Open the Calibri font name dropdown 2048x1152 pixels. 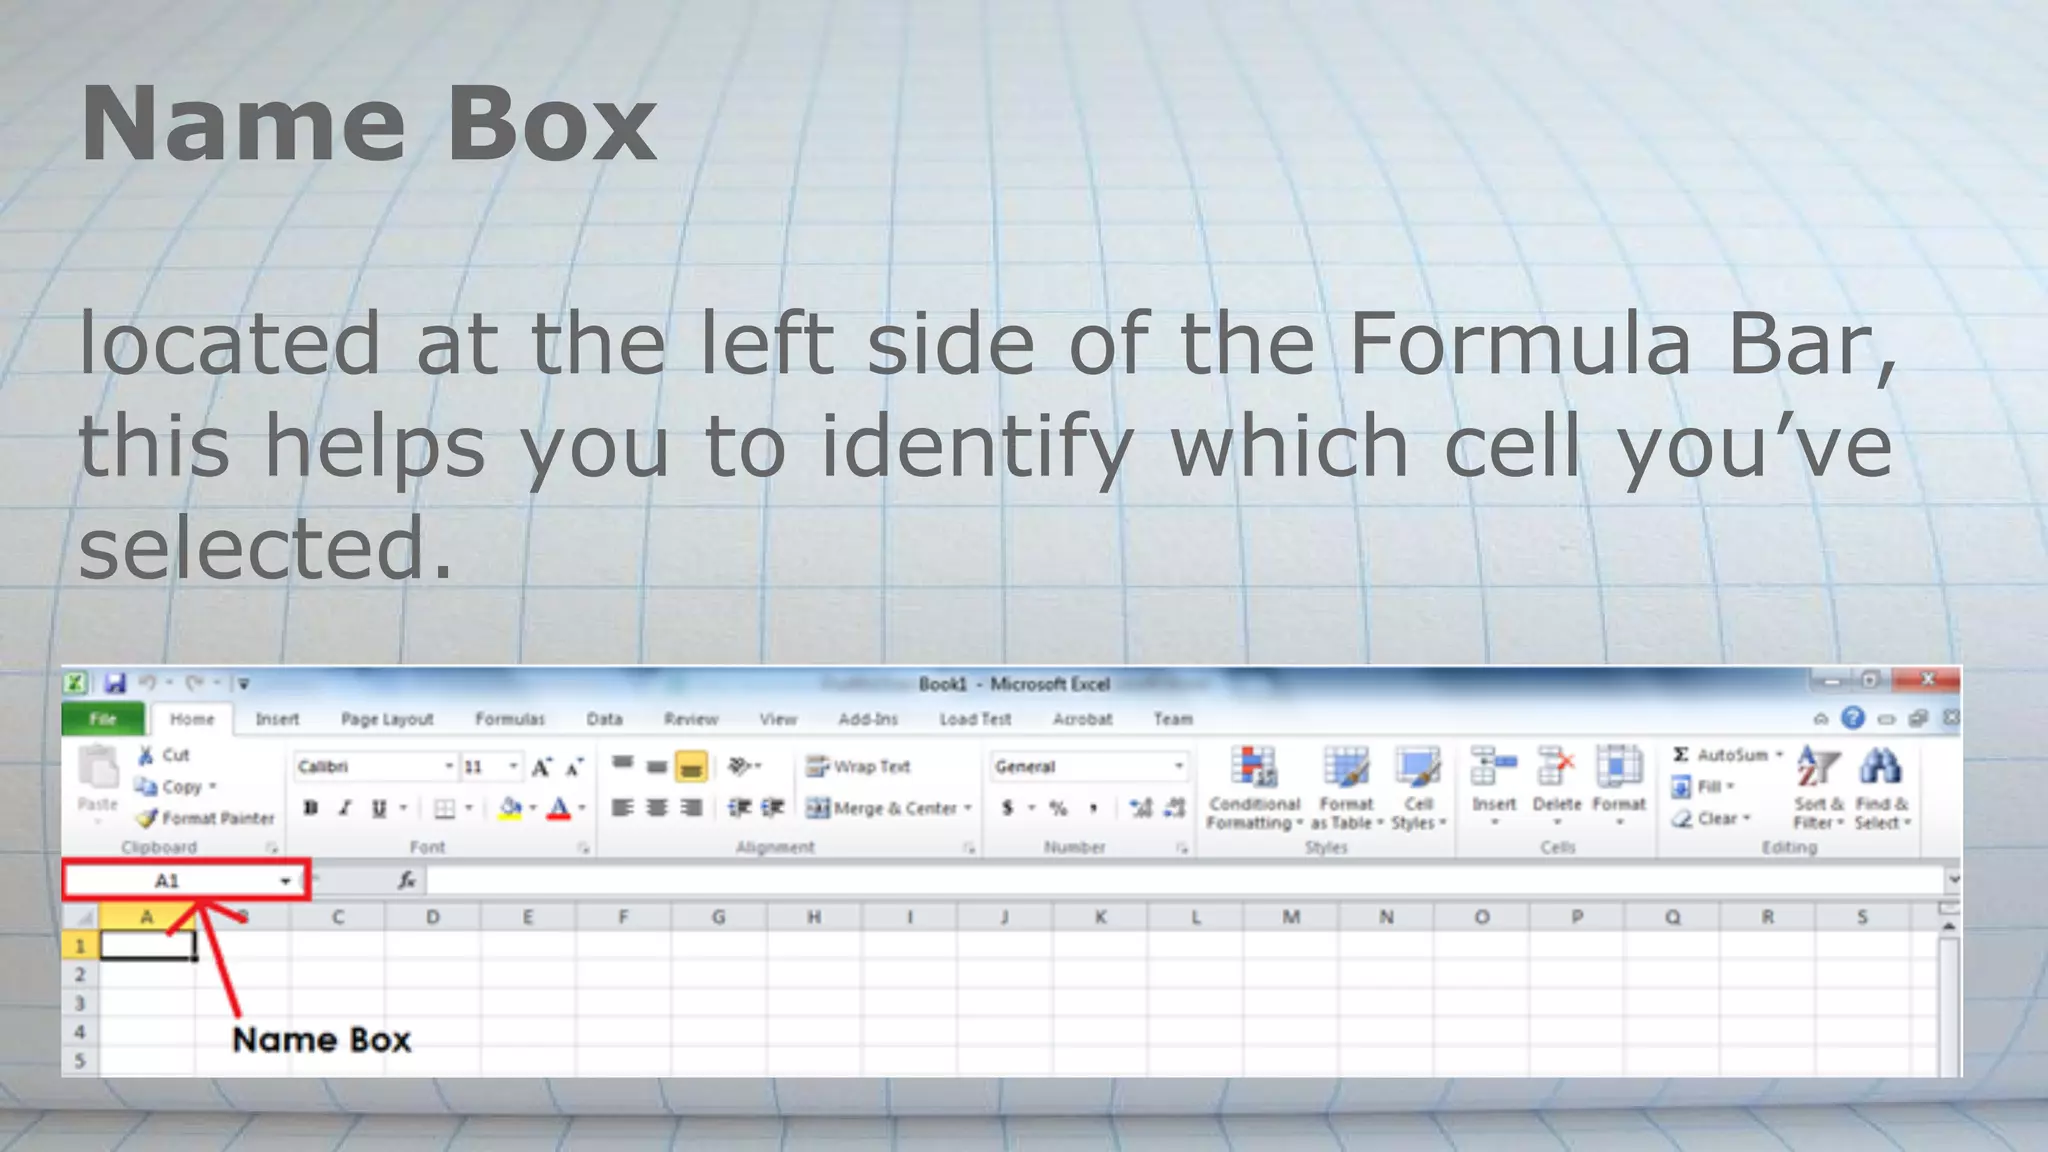(448, 767)
